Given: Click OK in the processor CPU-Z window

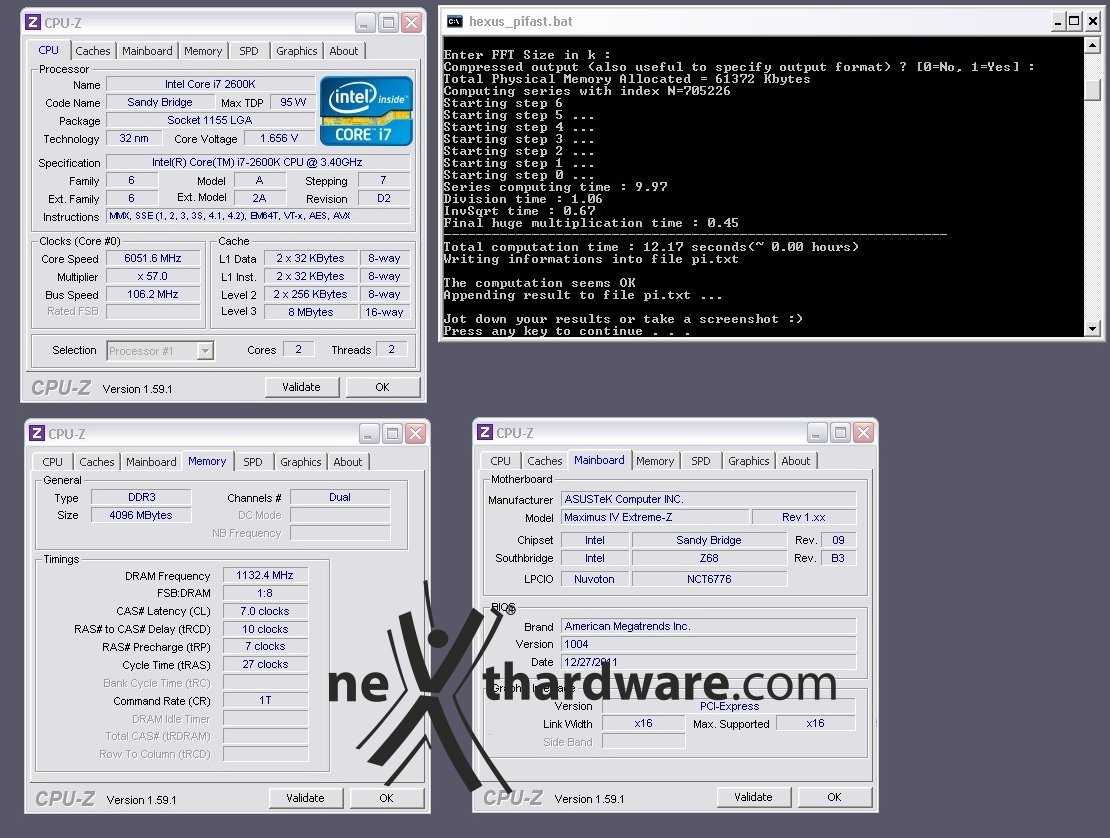Looking at the screenshot, I should 382,387.
